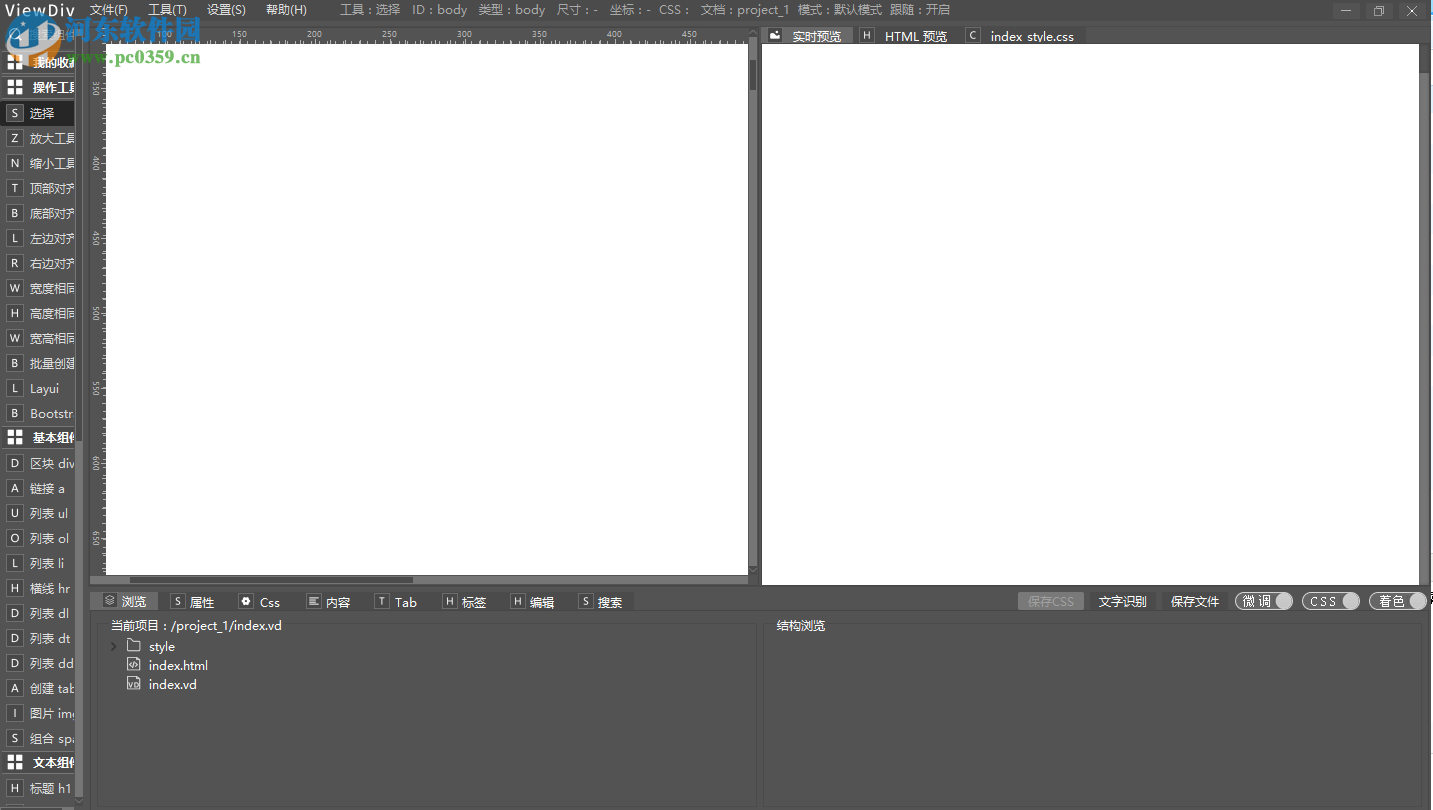Viewport: 1433px width, 810px height.
Task: Open the 工具(T) menu
Action: click(166, 9)
